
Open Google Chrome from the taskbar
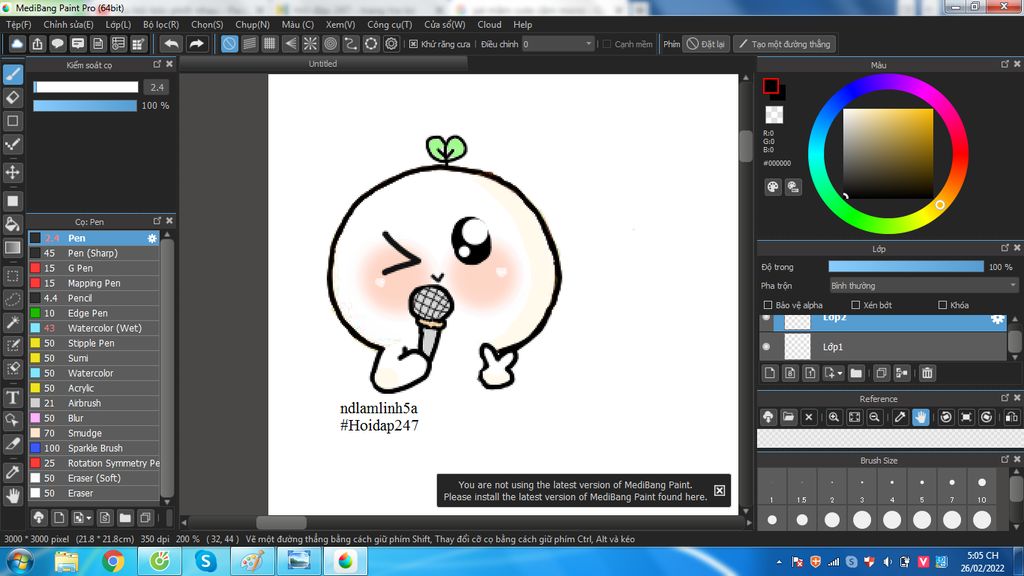click(x=113, y=561)
